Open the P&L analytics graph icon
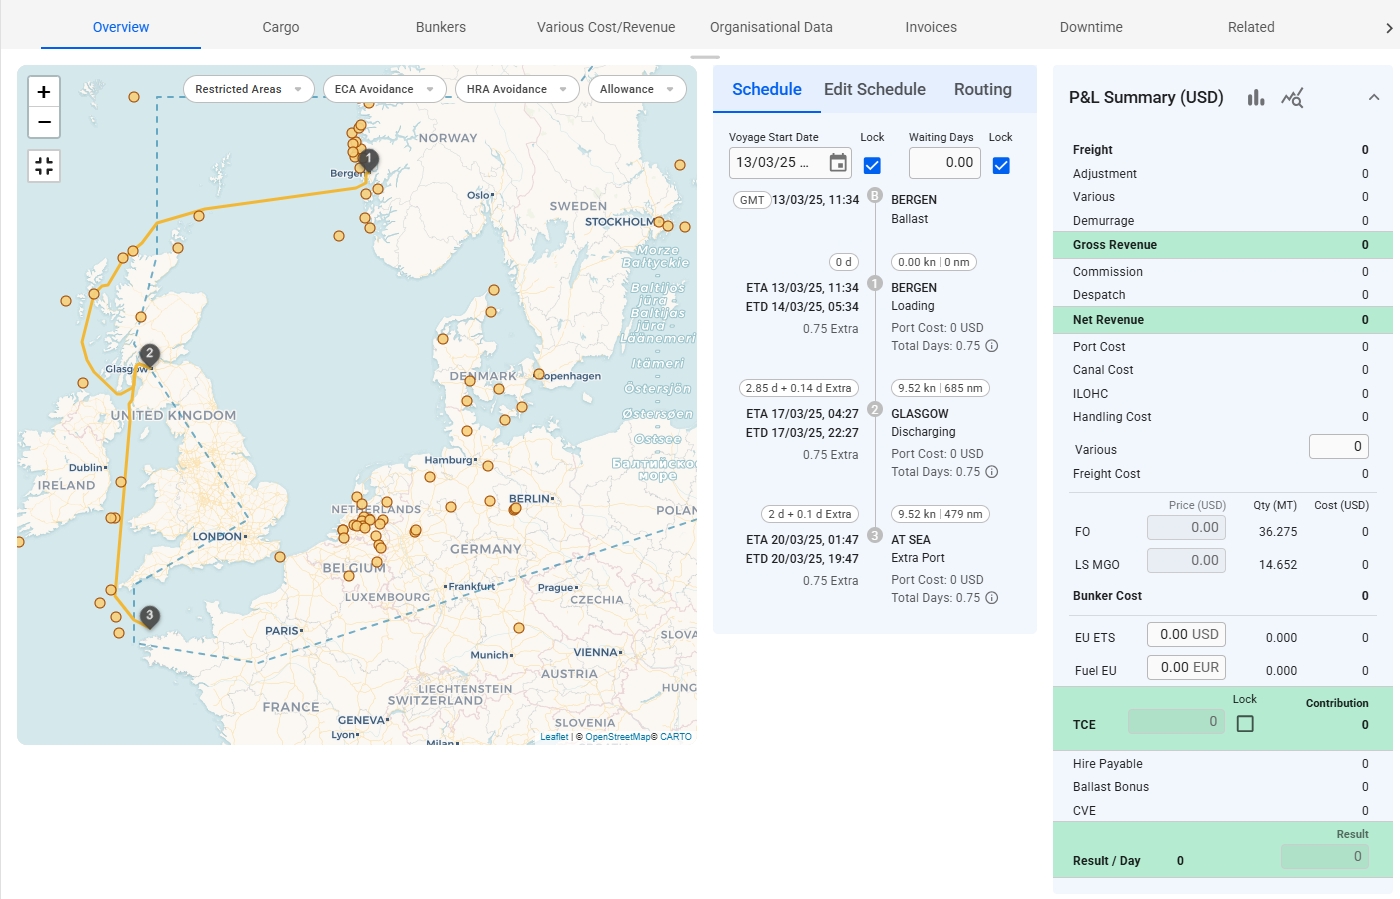This screenshot has height=899, width=1400. pos(1292,98)
